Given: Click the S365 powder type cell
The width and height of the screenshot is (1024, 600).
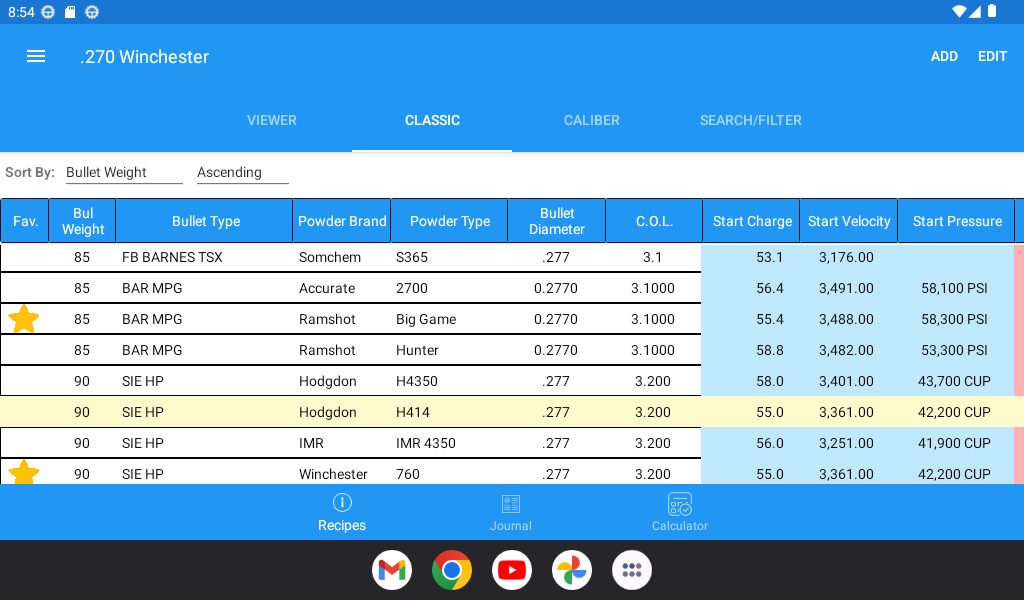Looking at the screenshot, I should [412, 257].
